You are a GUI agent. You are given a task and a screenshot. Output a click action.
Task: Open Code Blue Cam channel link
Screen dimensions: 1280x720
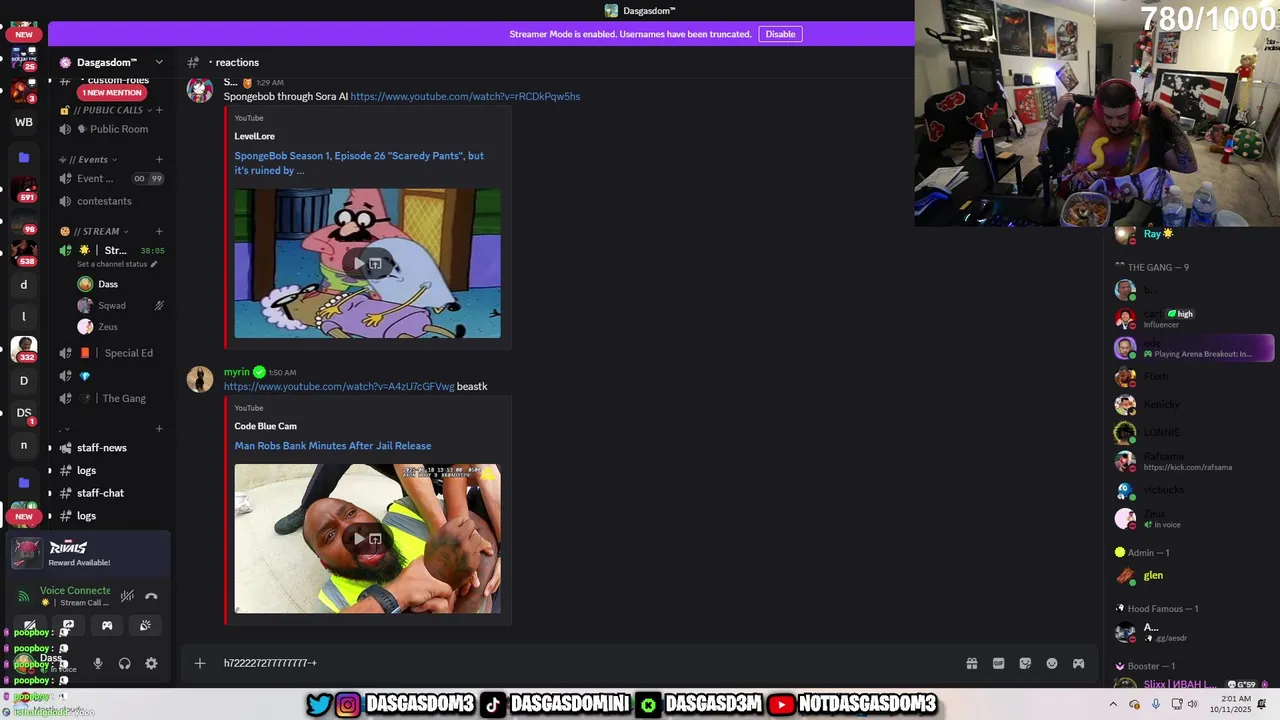tap(266, 426)
